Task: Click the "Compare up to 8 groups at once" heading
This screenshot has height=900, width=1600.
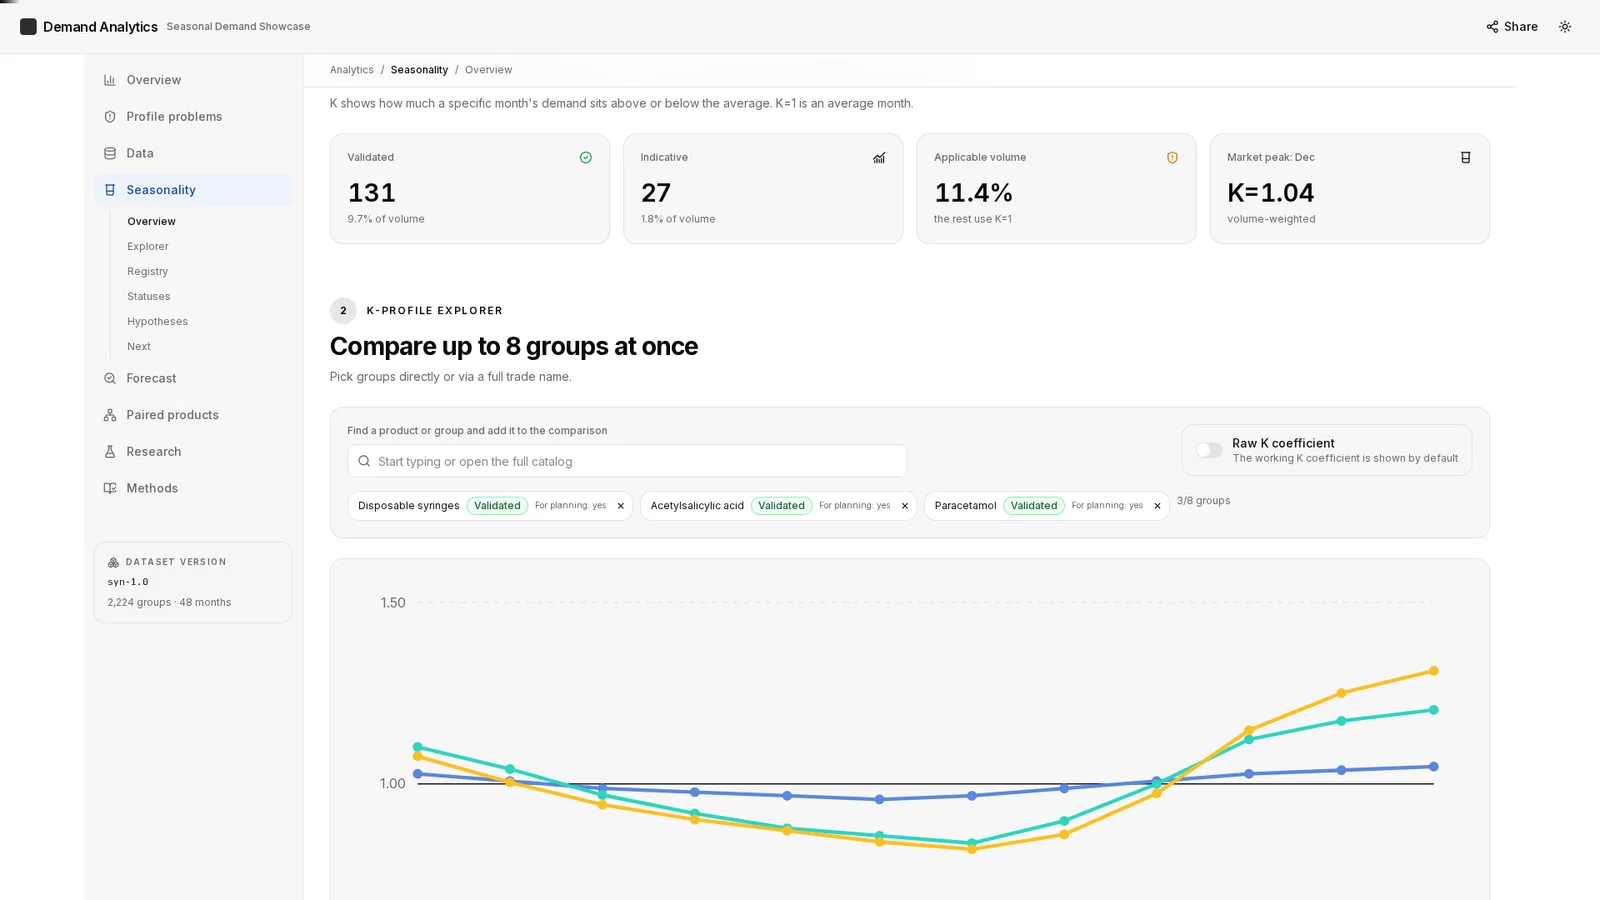Action: coord(514,346)
